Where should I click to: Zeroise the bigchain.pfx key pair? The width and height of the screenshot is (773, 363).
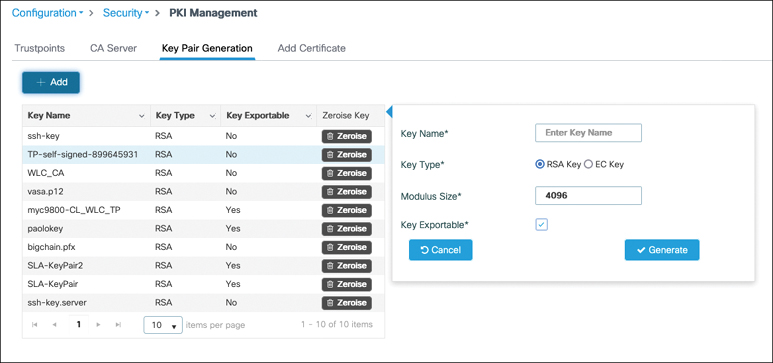347,247
